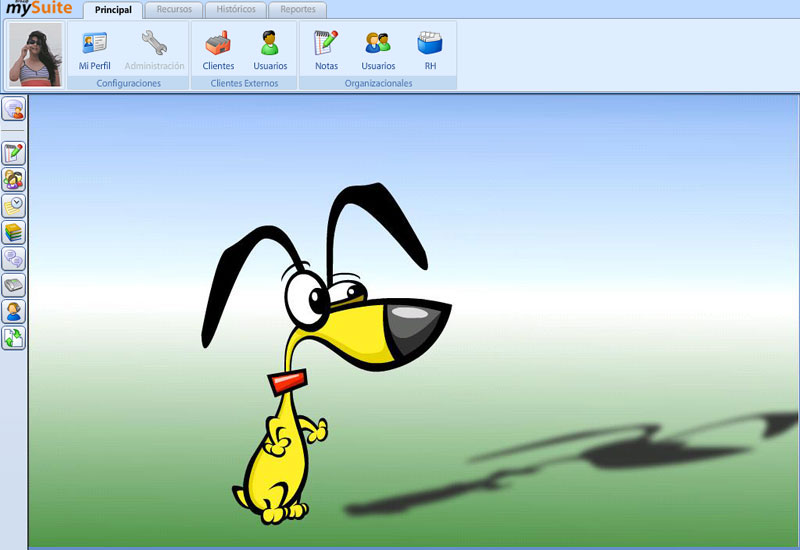Click the sidebar note with clock icon

click(x=14, y=206)
